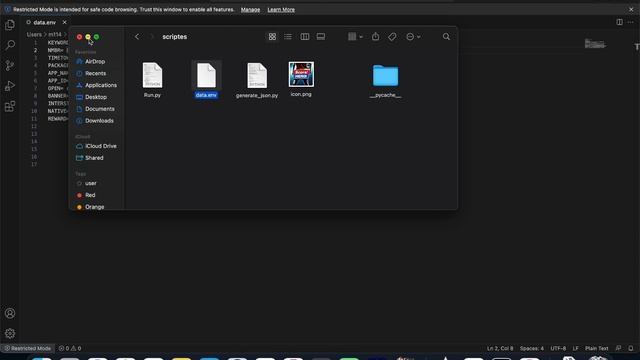Open the Extensions view in VS Code
Viewport: 640px width, 360px height.
pyautogui.click(x=10, y=106)
